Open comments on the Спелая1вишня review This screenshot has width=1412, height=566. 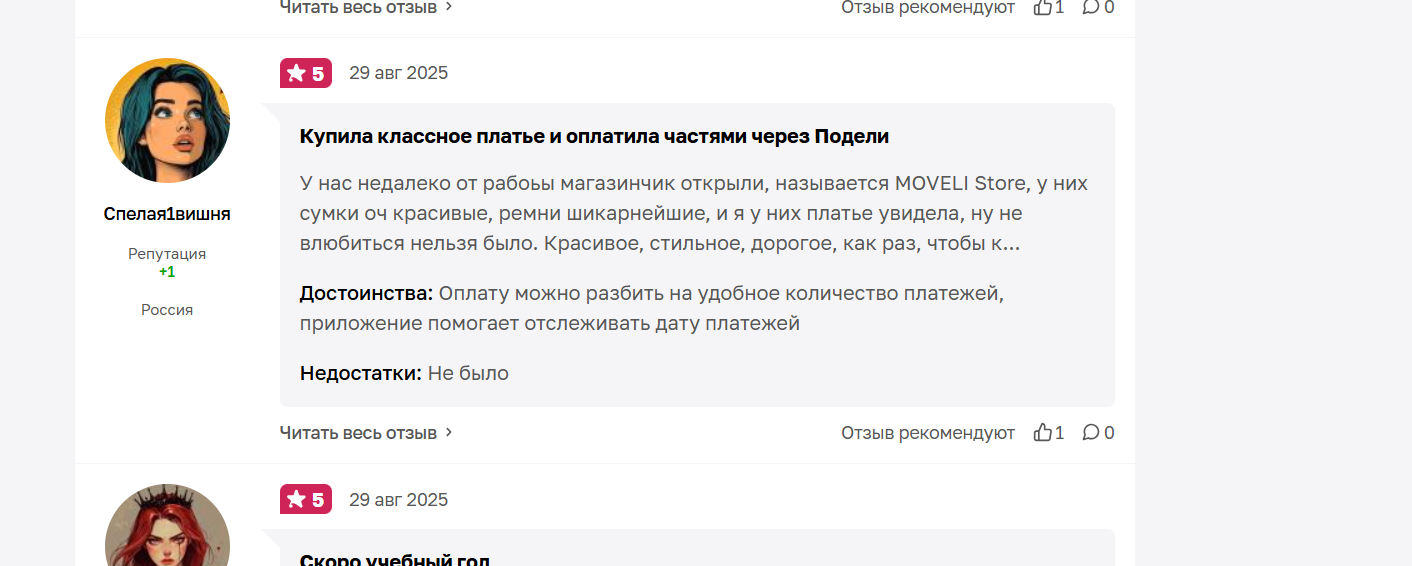1091,432
